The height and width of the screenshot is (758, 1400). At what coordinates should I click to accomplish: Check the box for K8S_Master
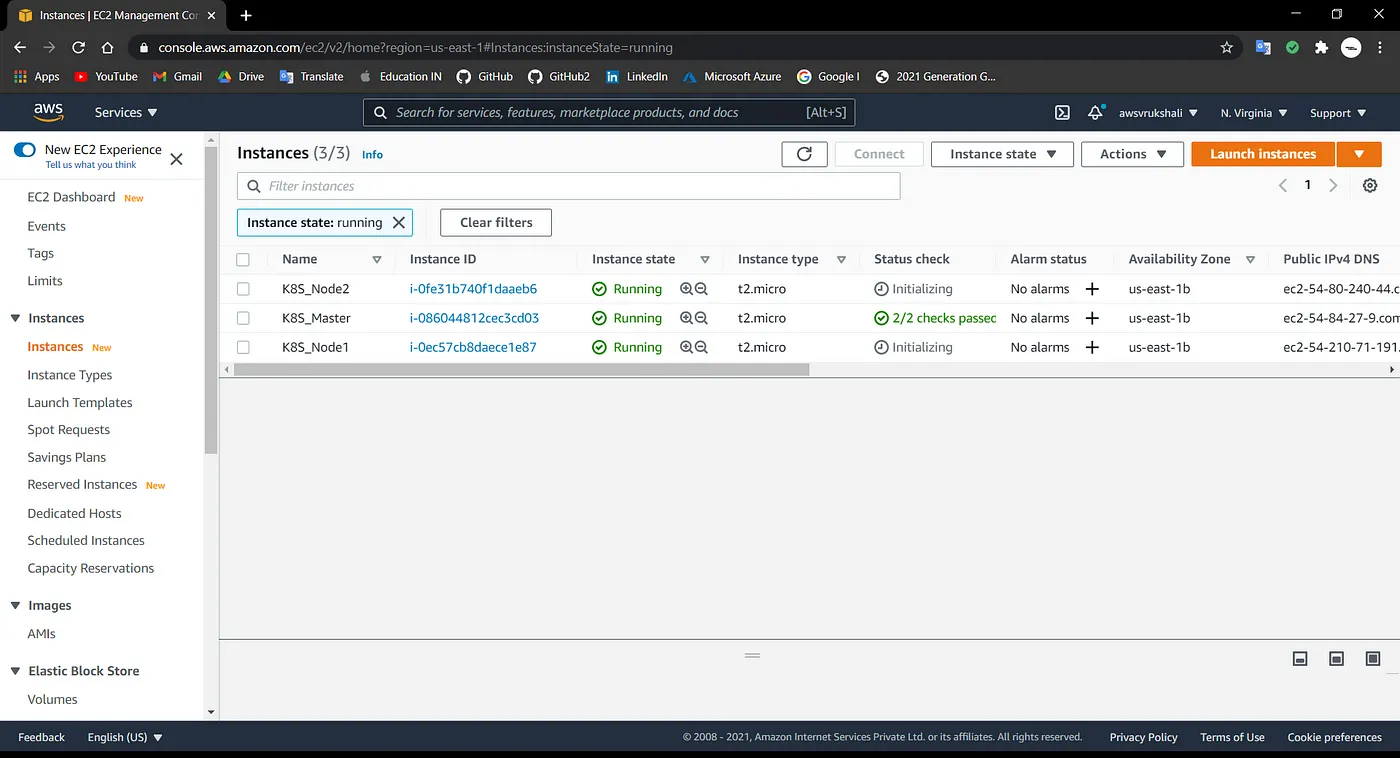click(243, 318)
